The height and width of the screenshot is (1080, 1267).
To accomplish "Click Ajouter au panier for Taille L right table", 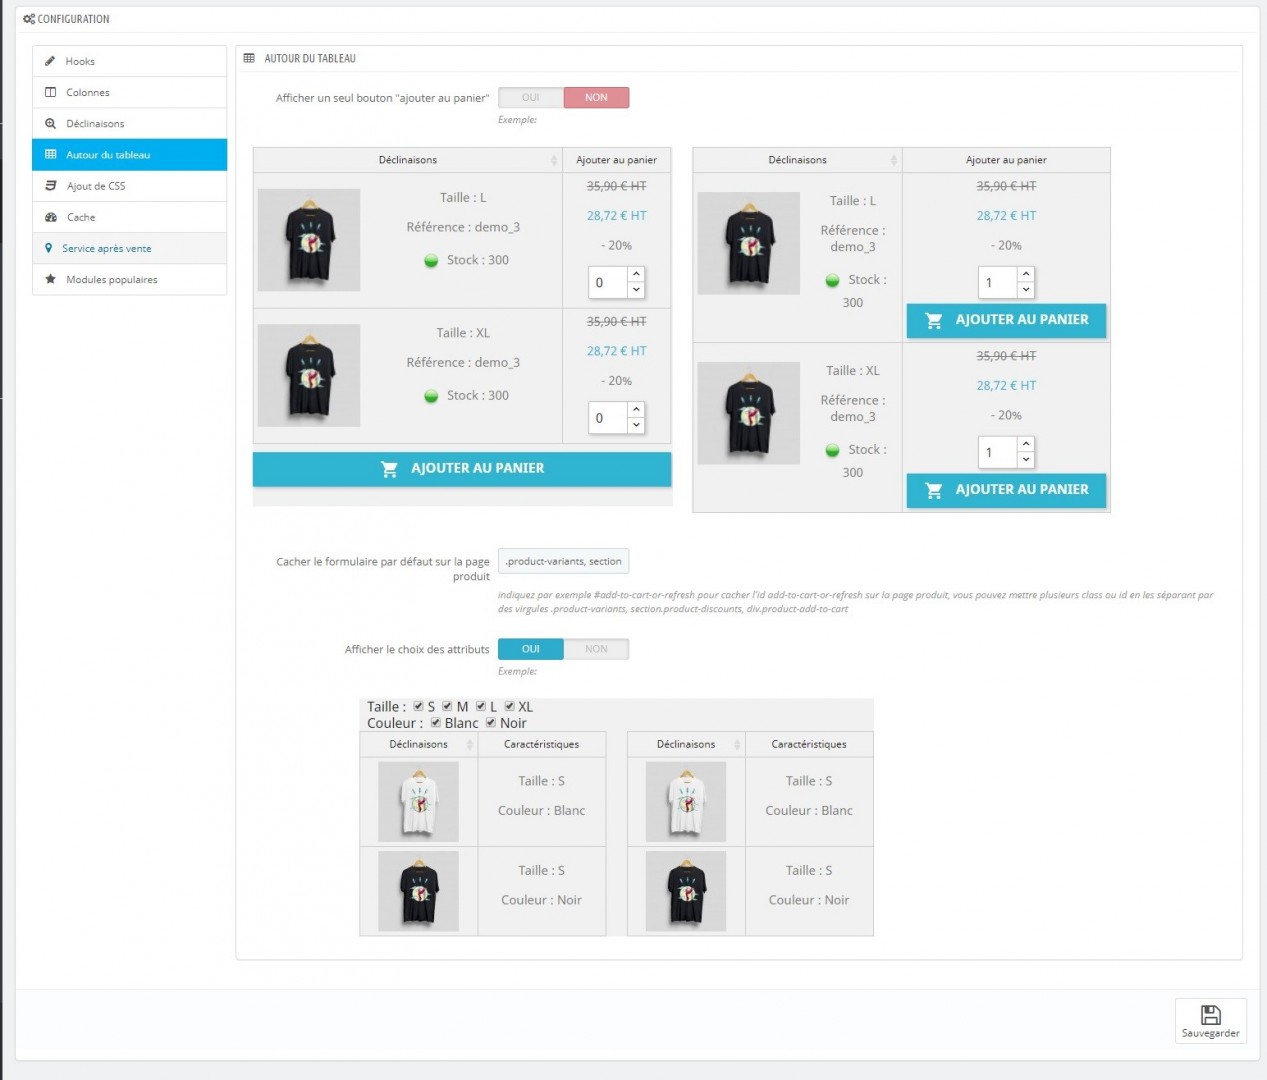I will pyautogui.click(x=1006, y=320).
